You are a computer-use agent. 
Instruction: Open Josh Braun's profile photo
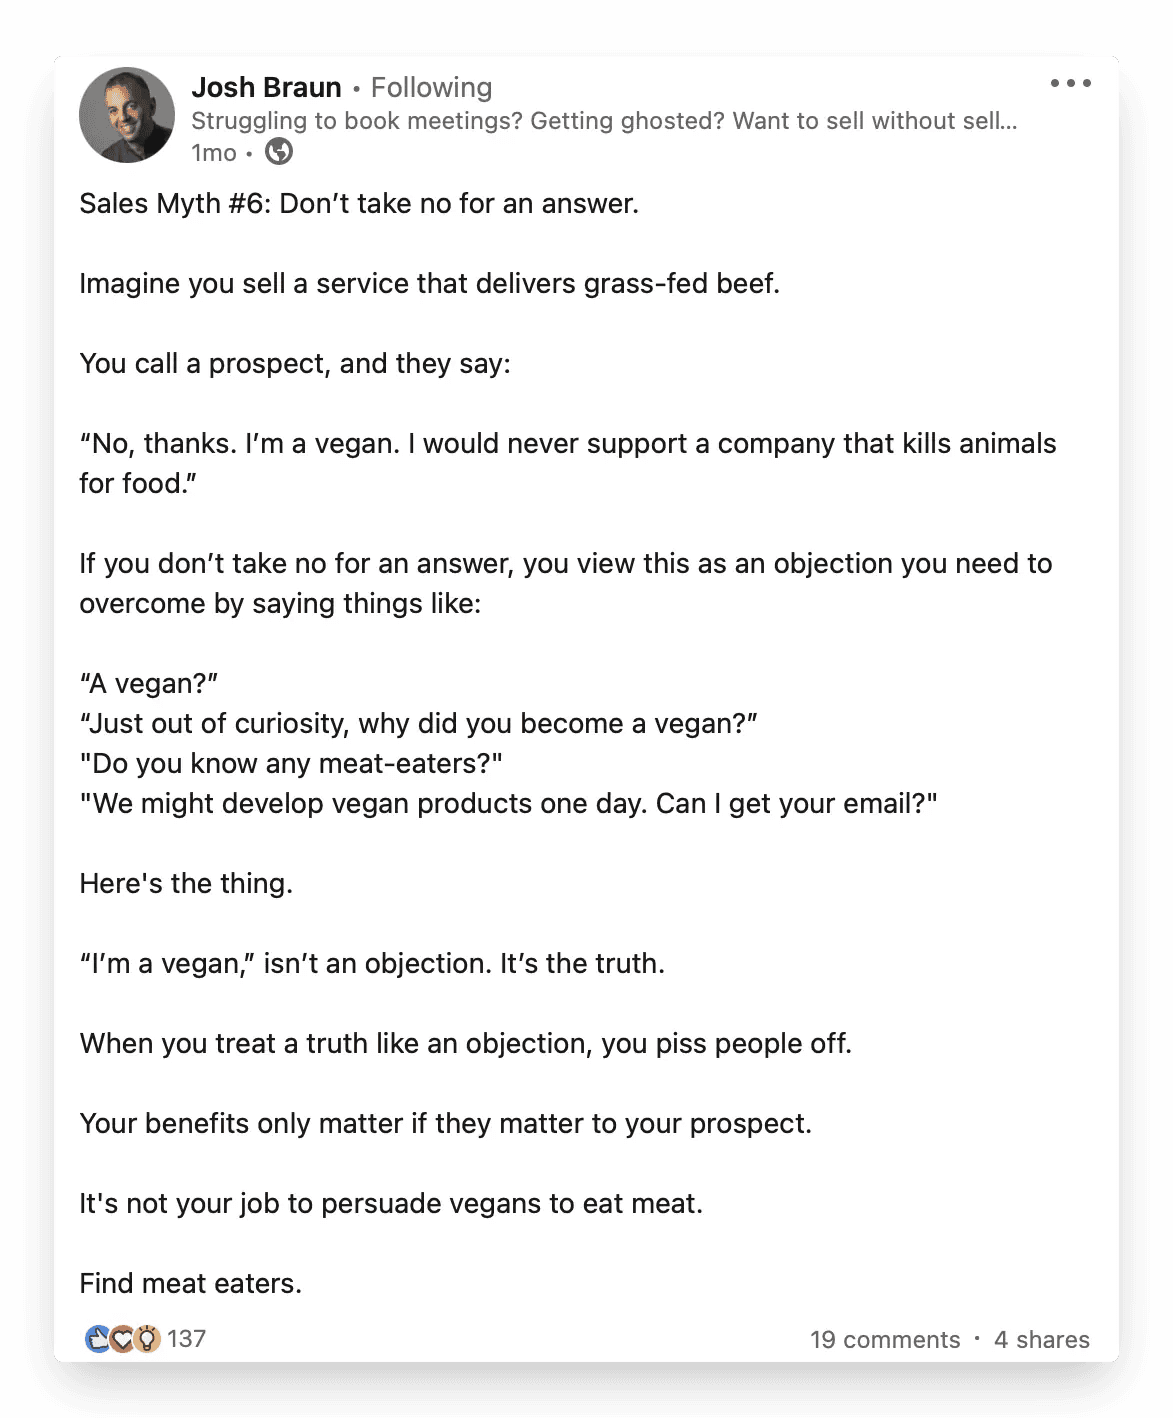click(127, 115)
